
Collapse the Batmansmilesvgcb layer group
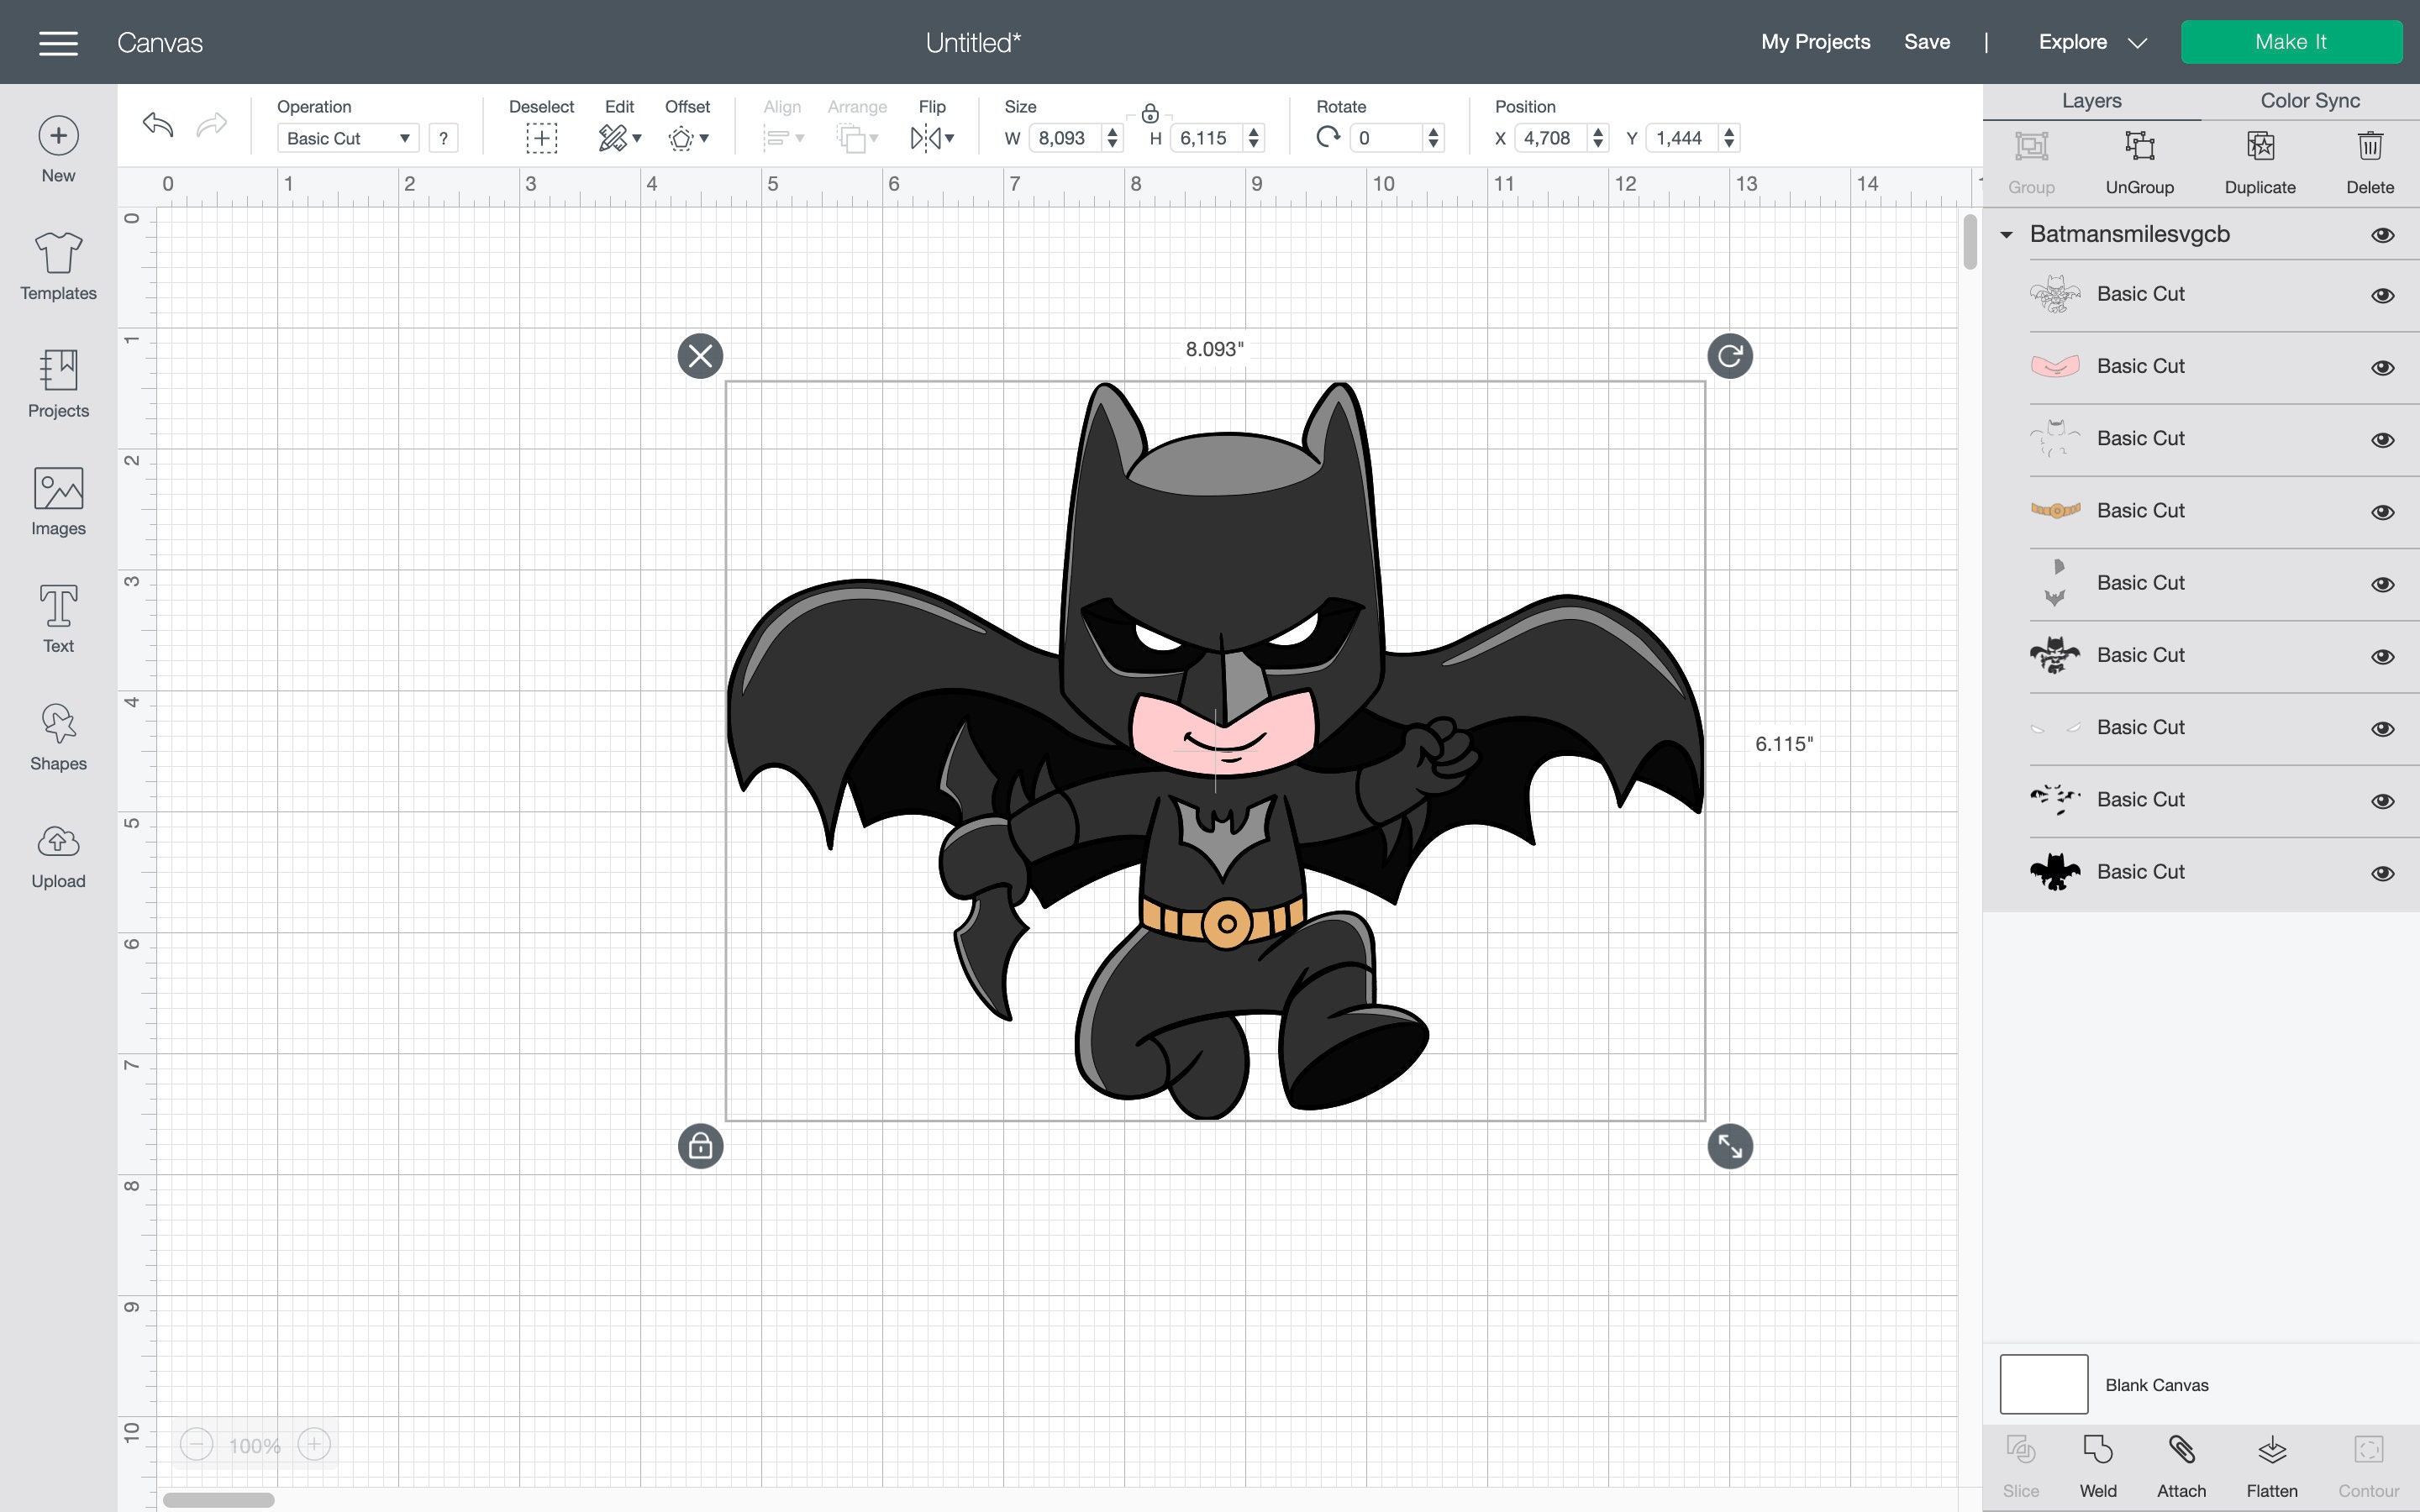click(2006, 234)
